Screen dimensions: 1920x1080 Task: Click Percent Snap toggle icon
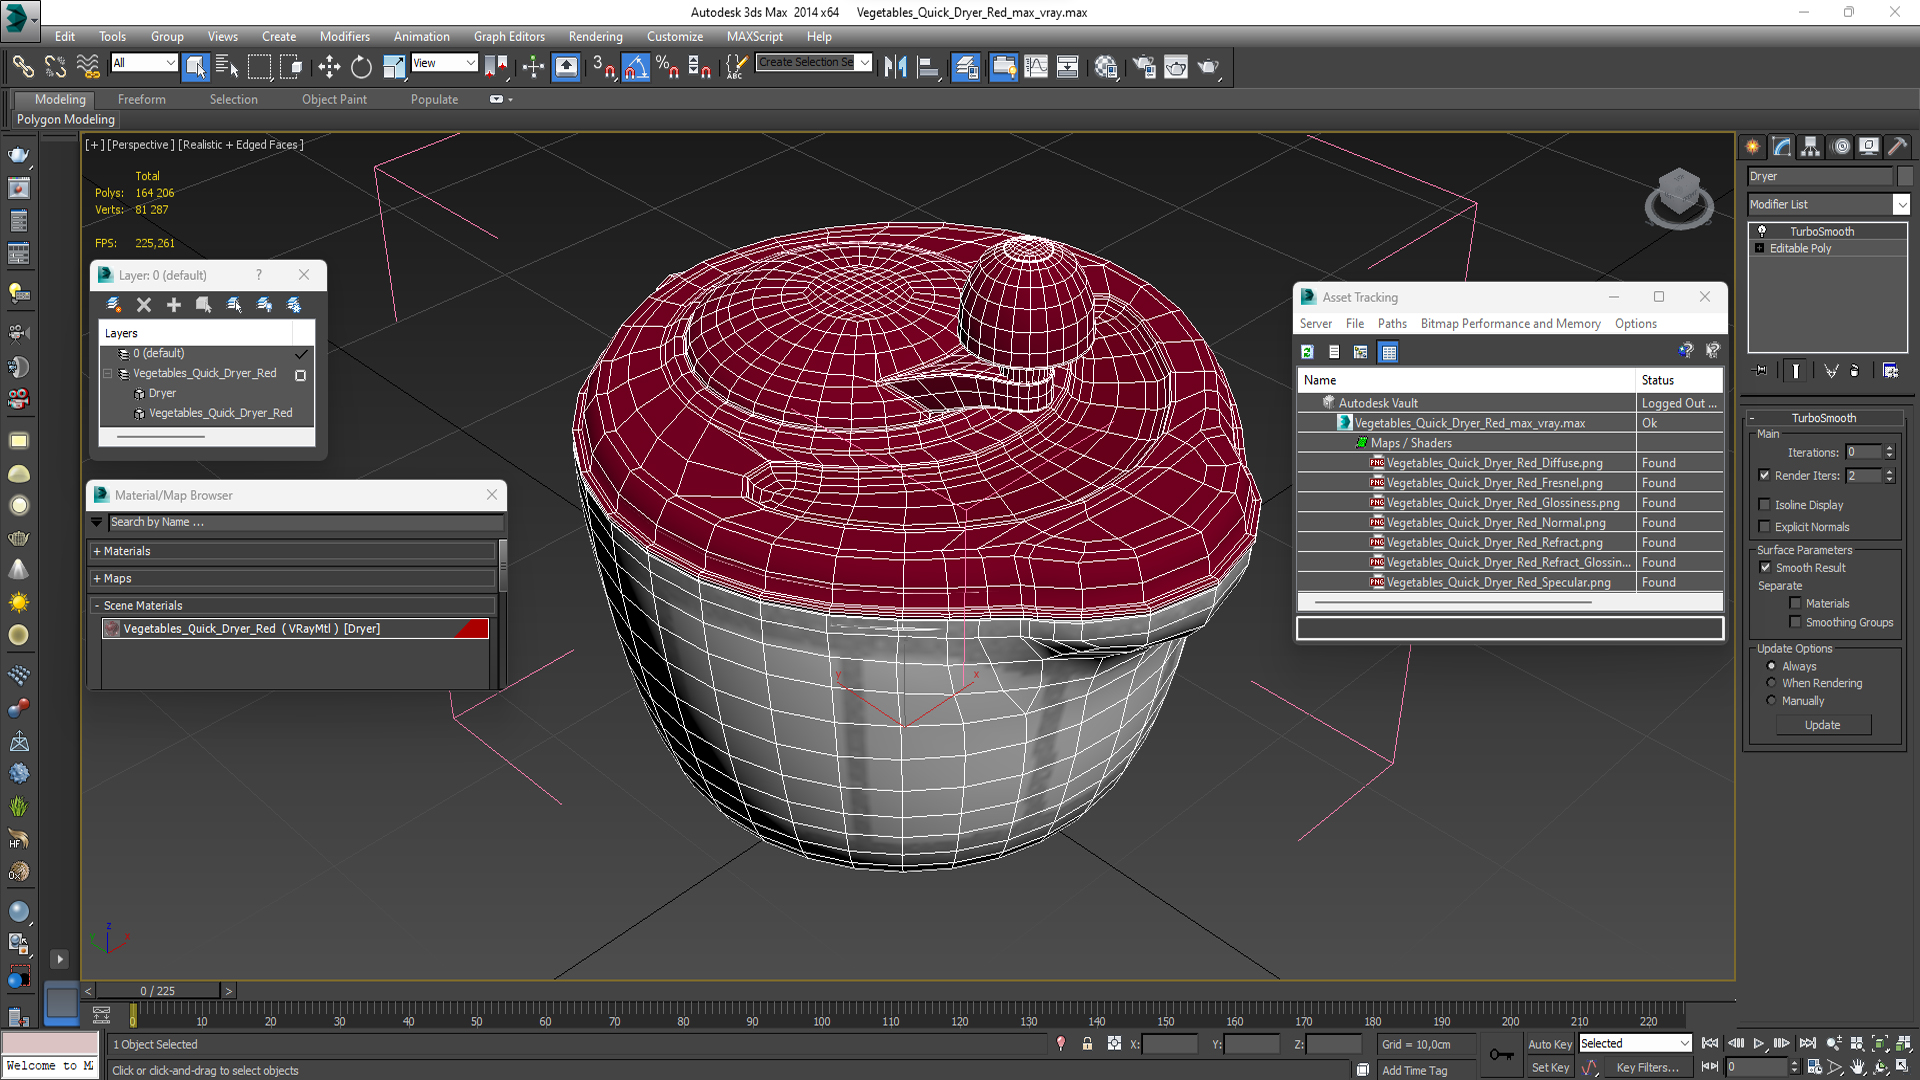[667, 67]
